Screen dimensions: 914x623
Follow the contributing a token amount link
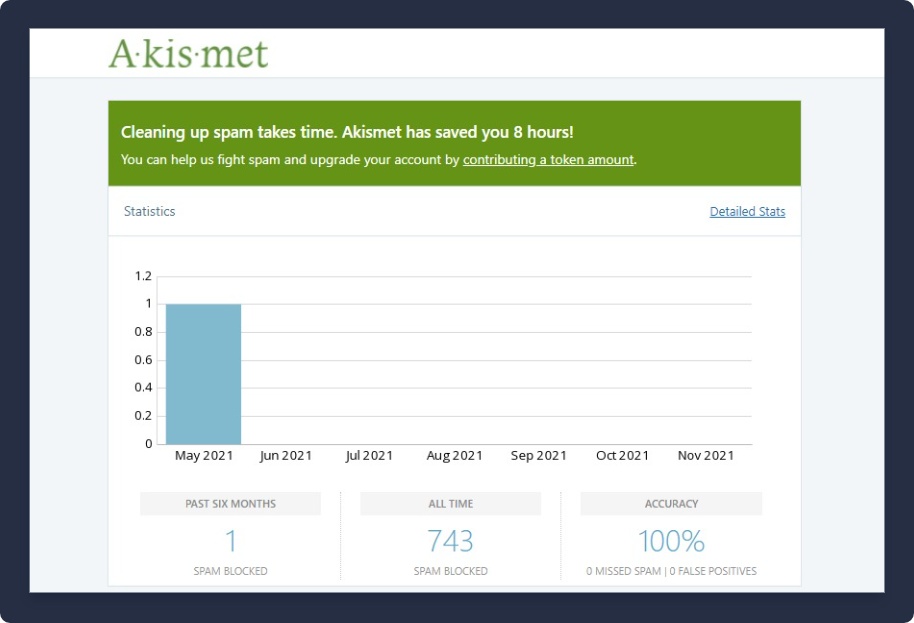pyautogui.click(x=548, y=160)
